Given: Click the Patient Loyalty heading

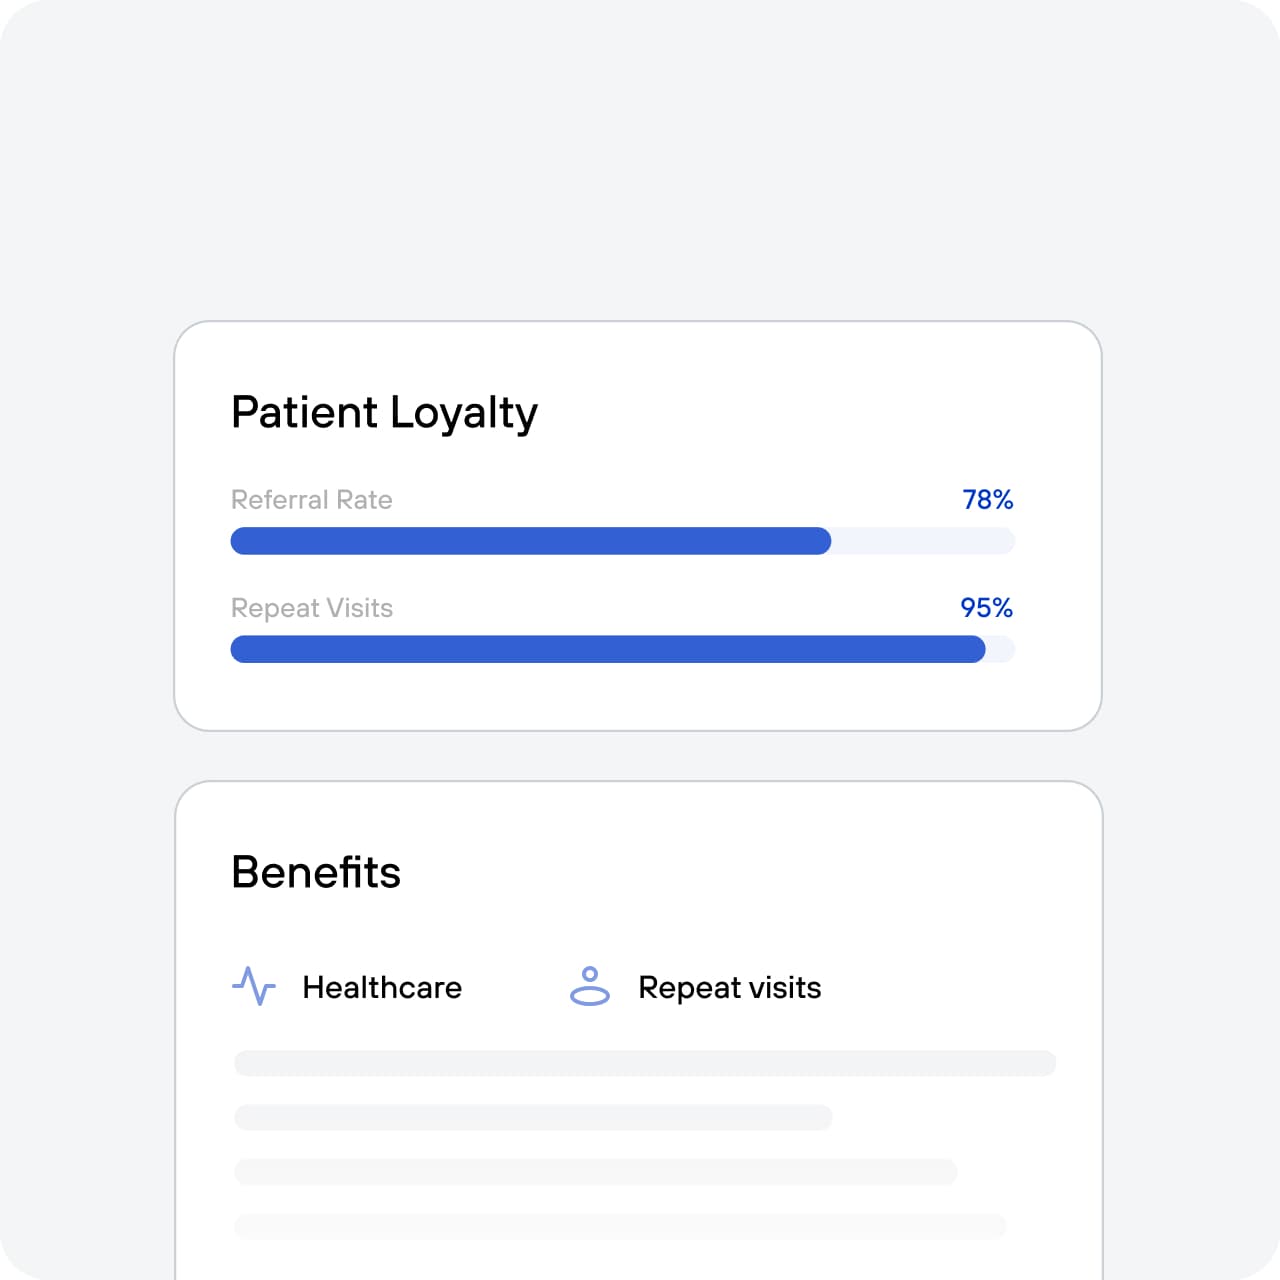Looking at the screenshot, I should (385, 413).
